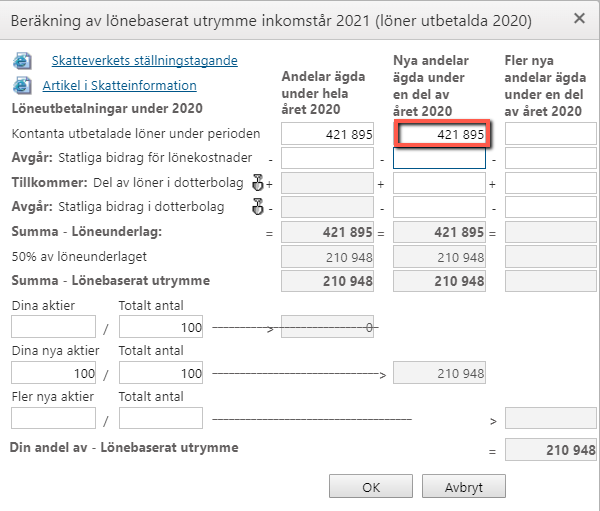Select Totalt antal field next to Dina aktier
The height and width of the screenshot is (511, 600).
[161, 327]
